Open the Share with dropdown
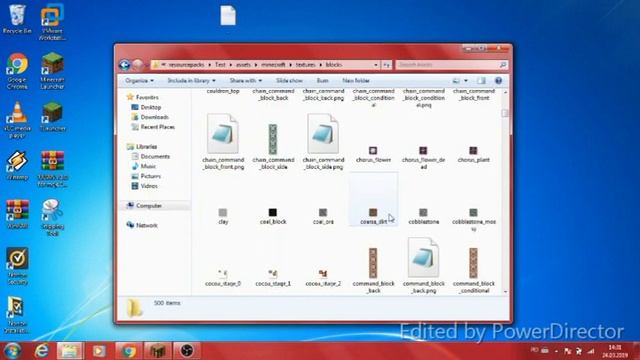This screenshot has height=360, width=640. click(246, 81)
